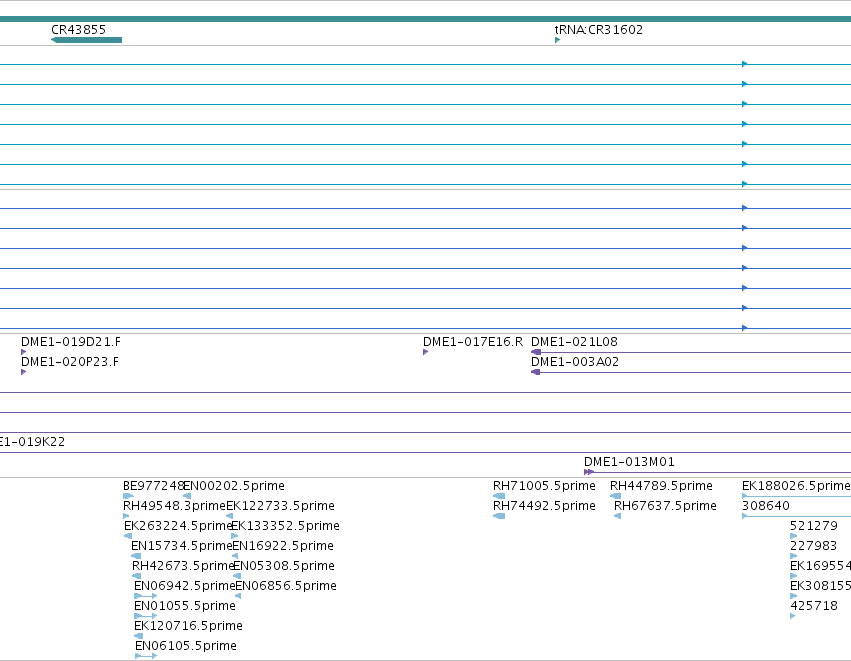Click the 521279 feature label
Image resolution: width=851 pixels, height=661 pixels.
(x=814, y=525)
